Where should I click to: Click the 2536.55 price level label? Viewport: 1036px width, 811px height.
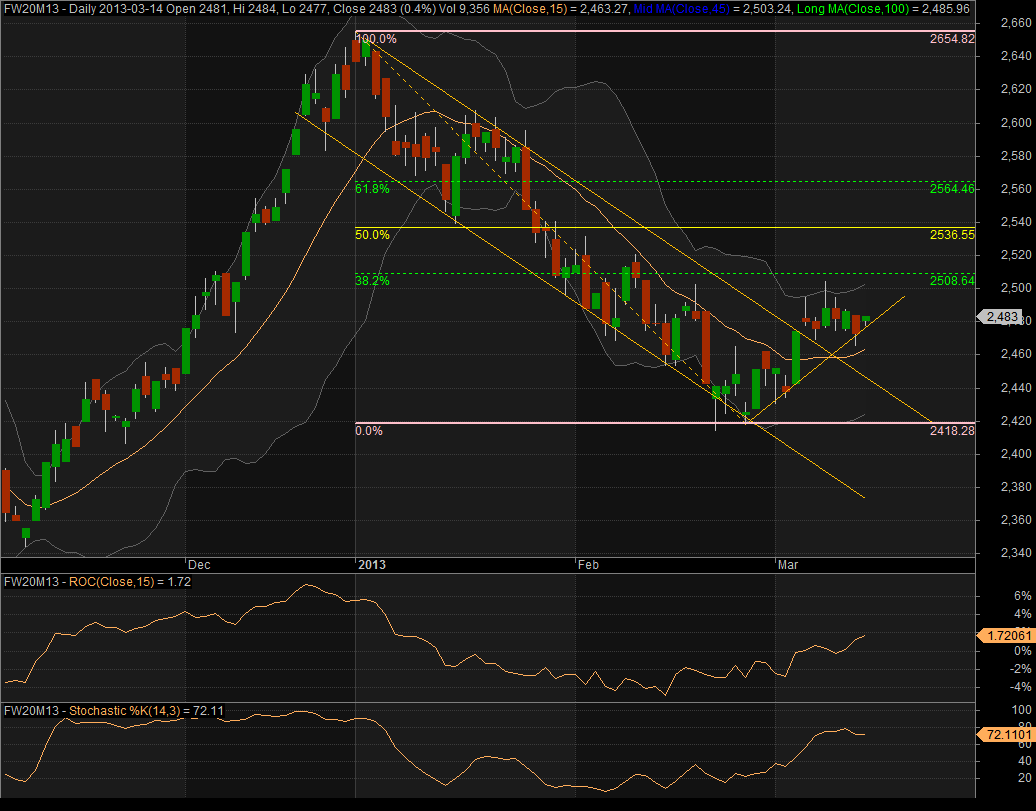click(x=951, y=234)
